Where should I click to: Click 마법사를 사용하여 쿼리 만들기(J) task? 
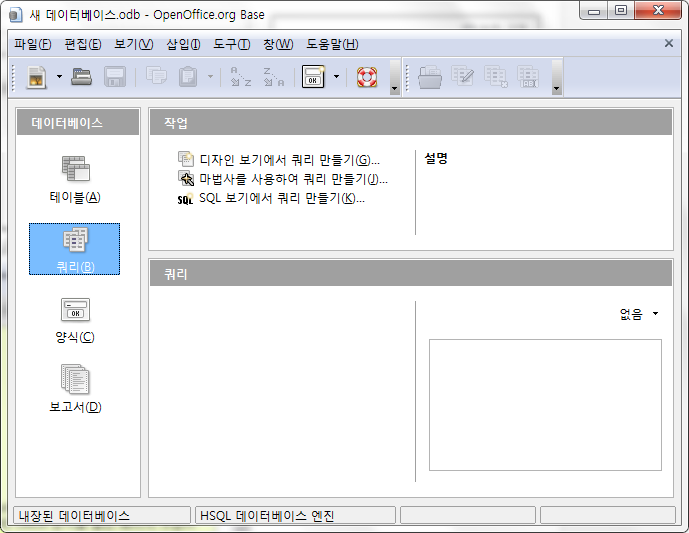point(283,179)
